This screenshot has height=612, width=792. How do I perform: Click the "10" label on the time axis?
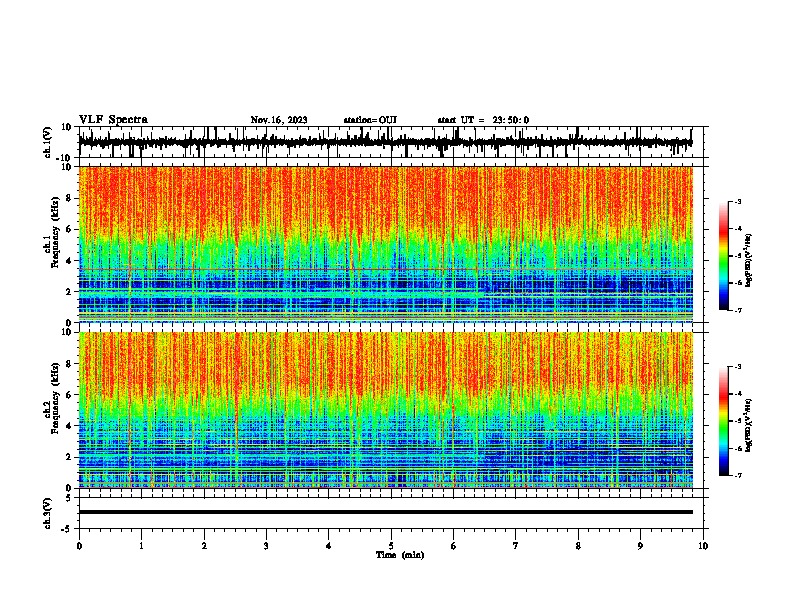(x=703, y=546)
